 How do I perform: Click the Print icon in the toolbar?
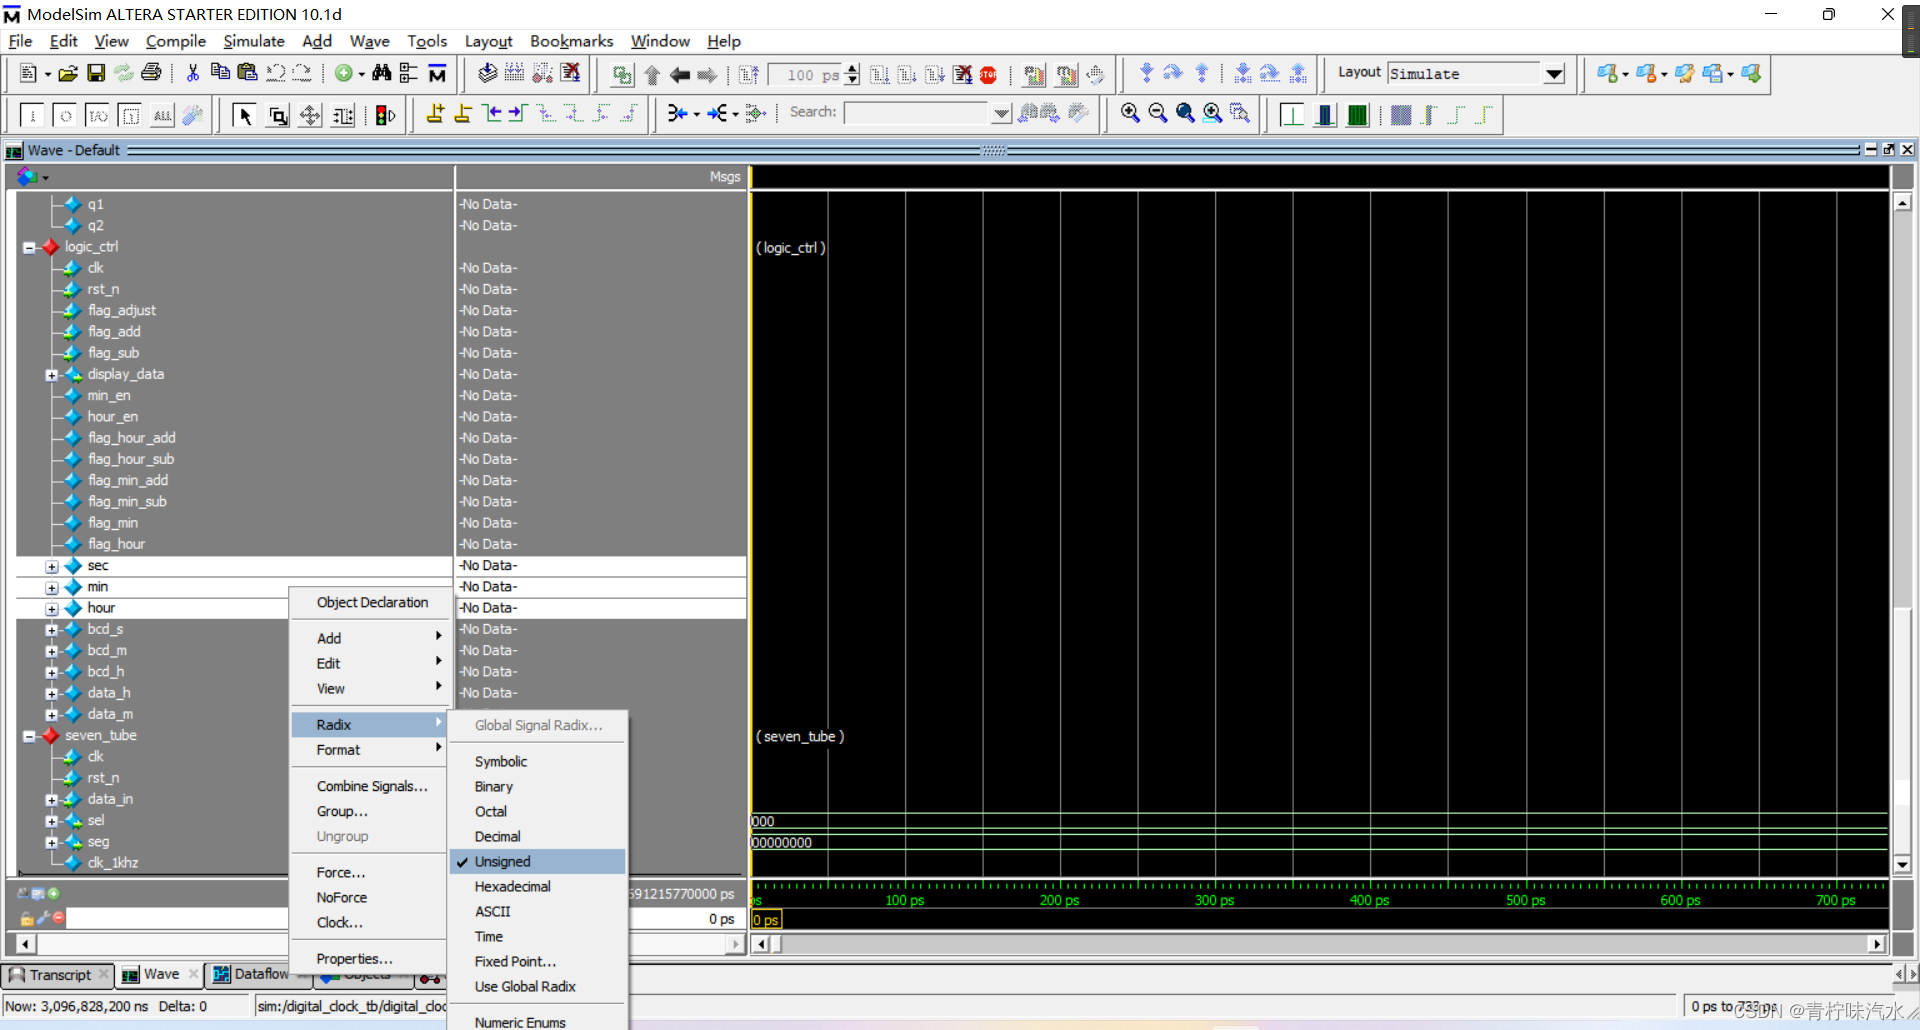151,73
